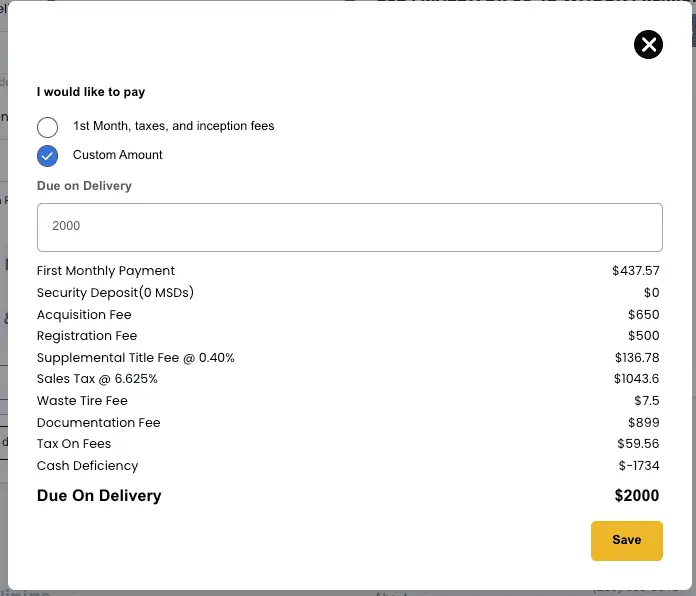Click the $500 Registration Fee value
The image size is (696, 596).
[x=644, y=336]
